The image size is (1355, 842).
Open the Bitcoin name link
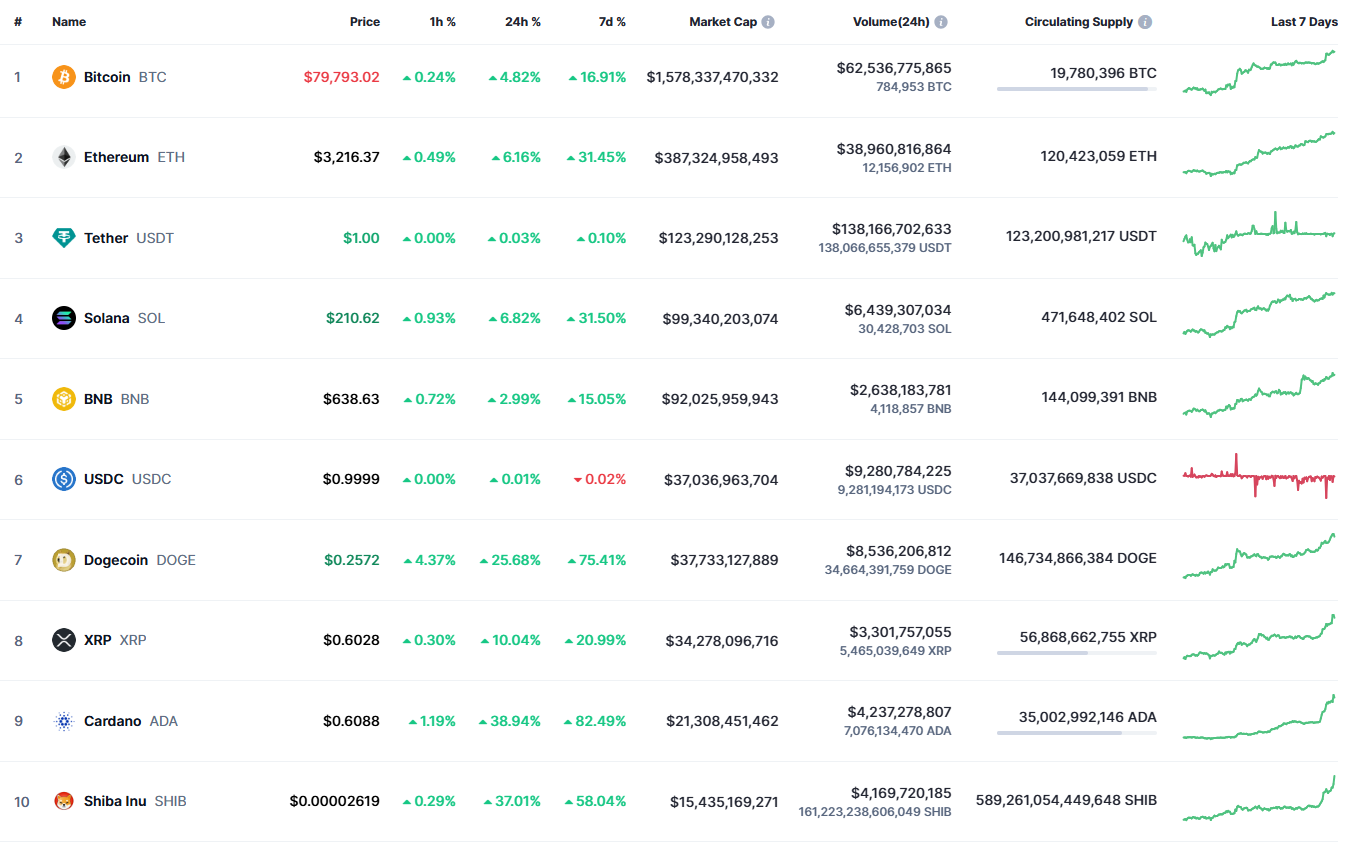click(107, 77)
